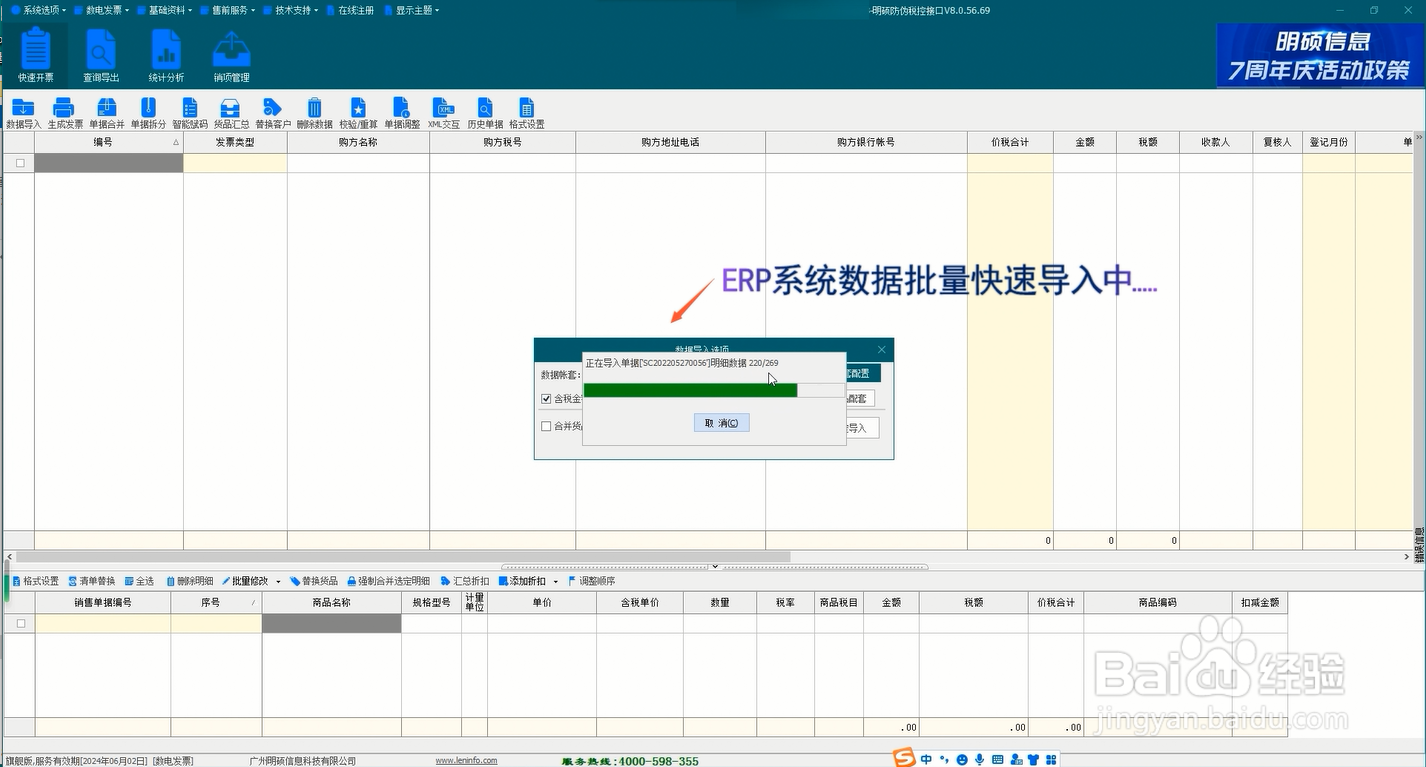This screenshot has width=1426, height=767.
Task: Click the 取消(C) cancel button
Action: click(721, 423)
